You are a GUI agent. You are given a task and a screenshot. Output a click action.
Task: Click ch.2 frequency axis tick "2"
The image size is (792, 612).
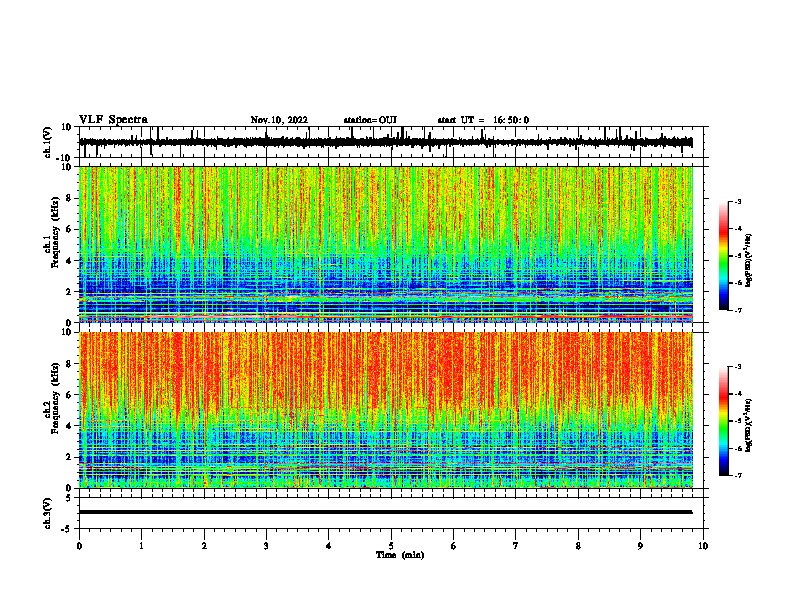tap(69, 457)
